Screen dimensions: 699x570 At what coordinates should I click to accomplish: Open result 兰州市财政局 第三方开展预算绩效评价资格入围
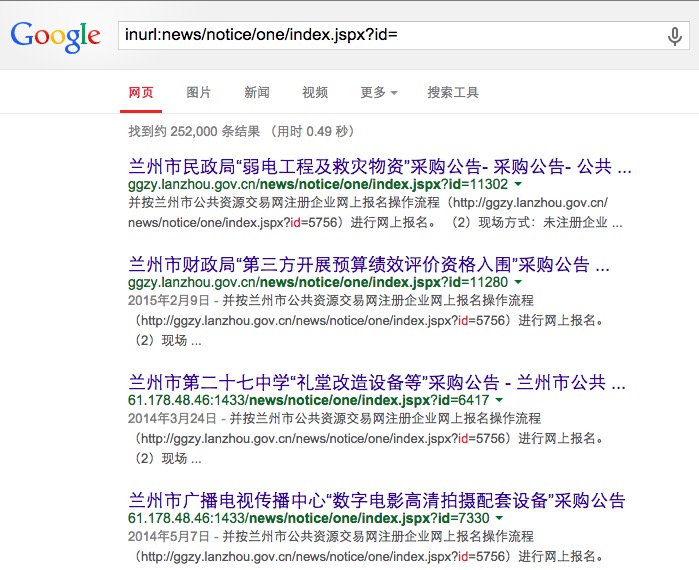pos(369,265)
